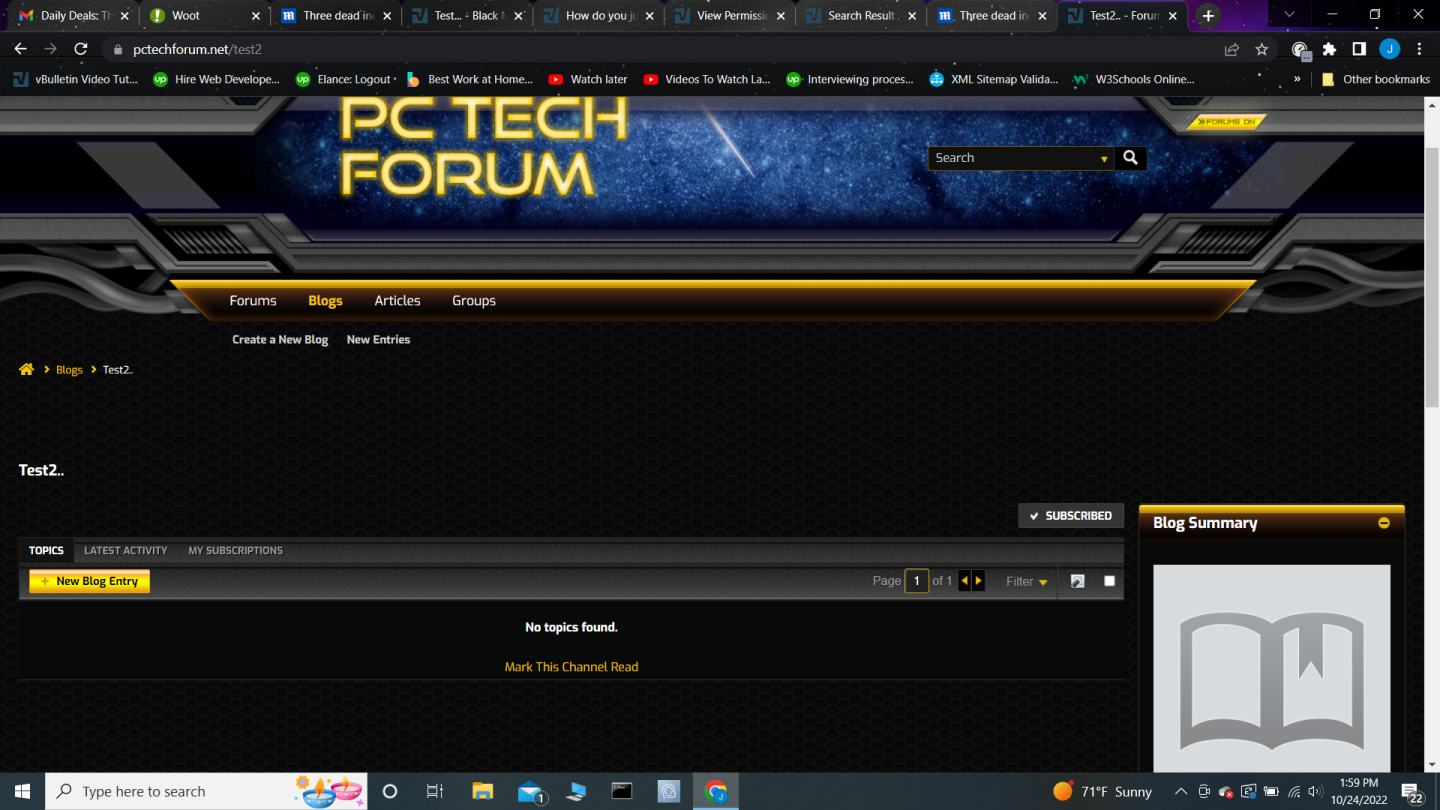Switch to Latest Activity tab
This screenshot has height=810, width=1440.
coord(125,551)
